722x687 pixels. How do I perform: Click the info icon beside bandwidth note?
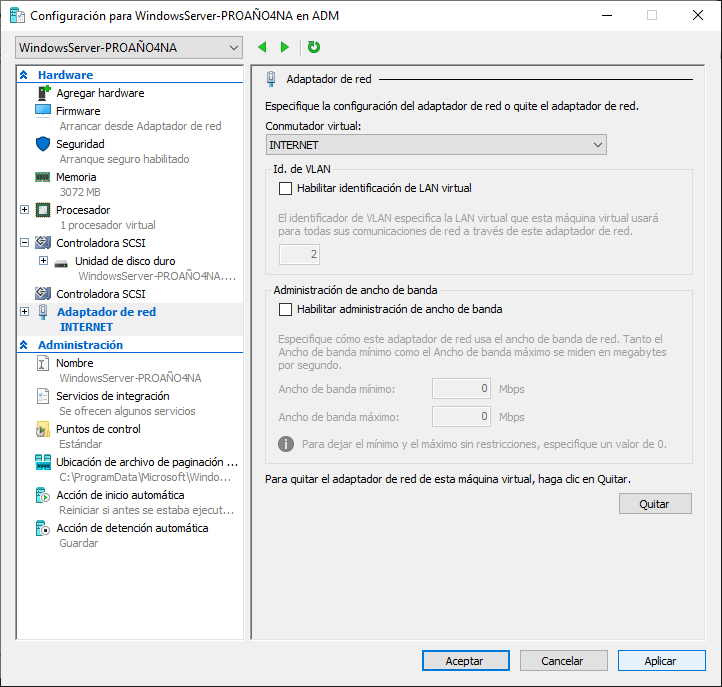[286, 444]
